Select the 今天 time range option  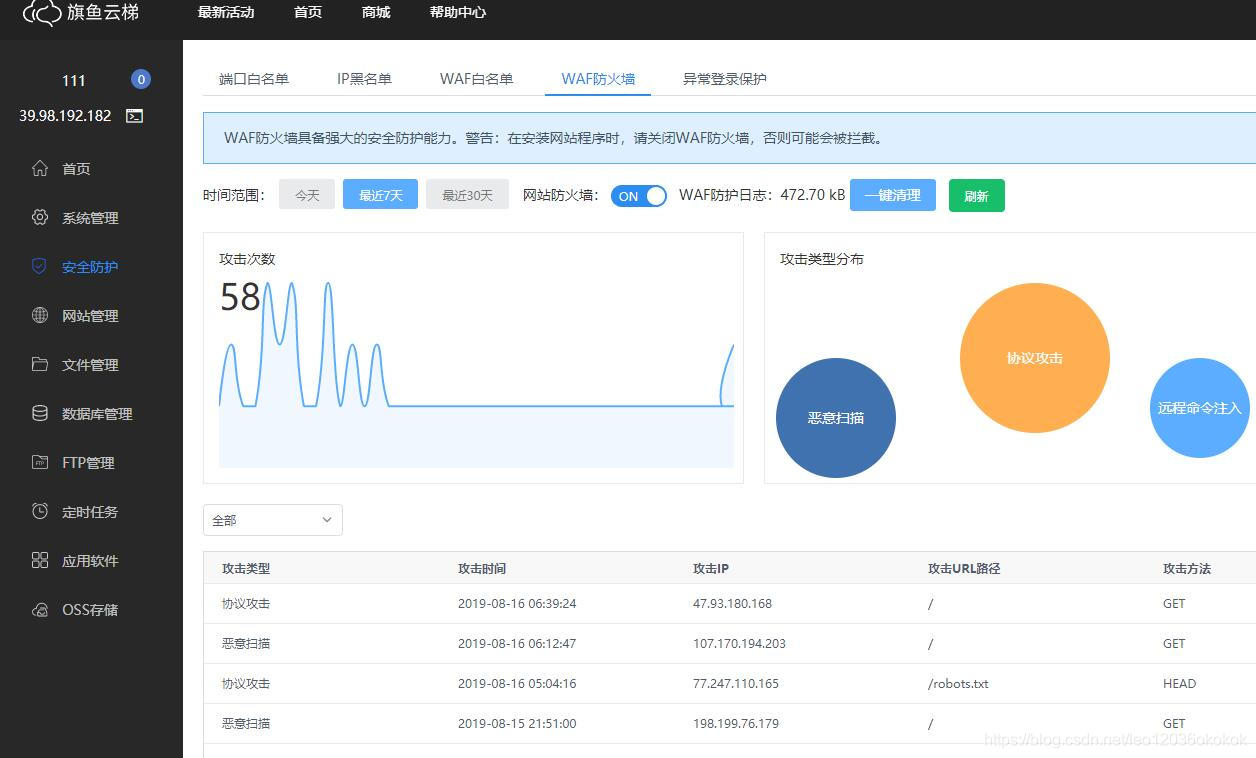coord(307,195)
